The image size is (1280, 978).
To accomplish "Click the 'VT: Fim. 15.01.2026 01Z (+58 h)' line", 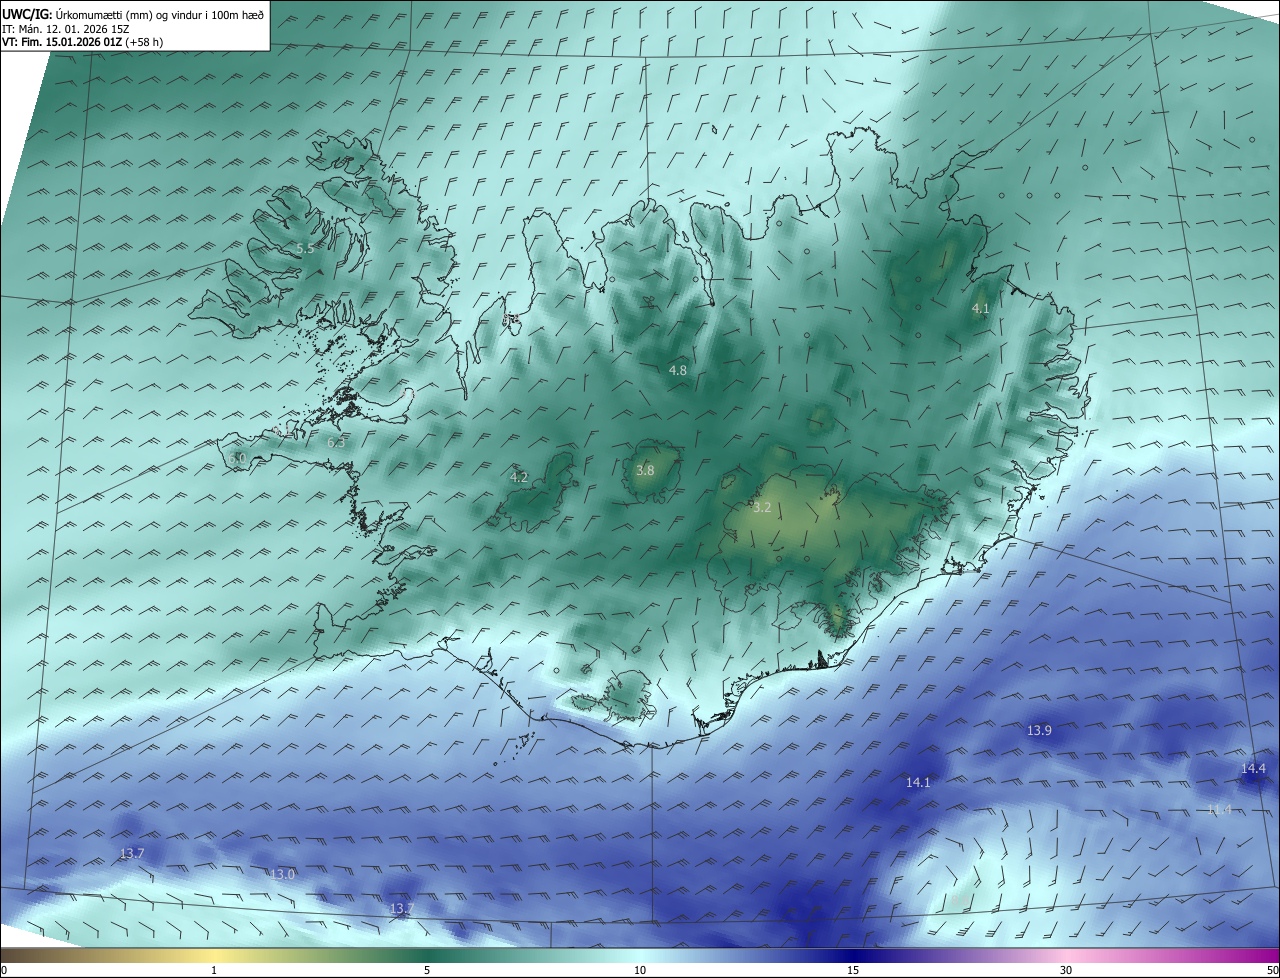I will point(83,42).
